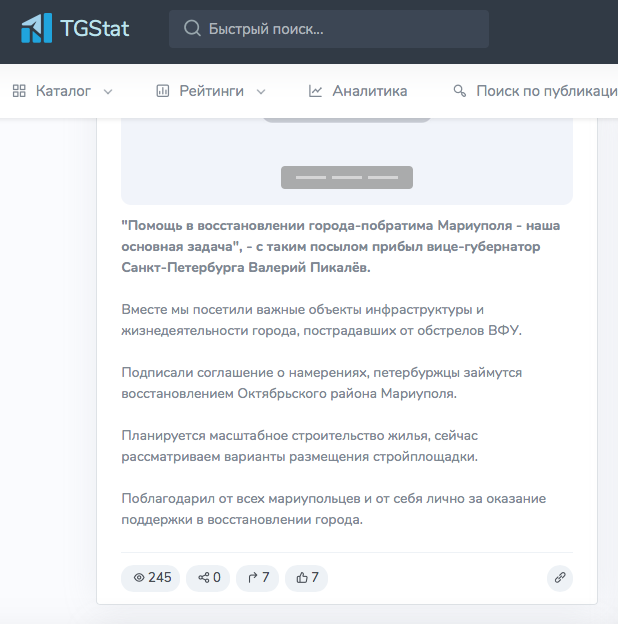Viewport: 618px width, 624px height.
Task: Copy post link via chain icon
Action: [560, 577]
